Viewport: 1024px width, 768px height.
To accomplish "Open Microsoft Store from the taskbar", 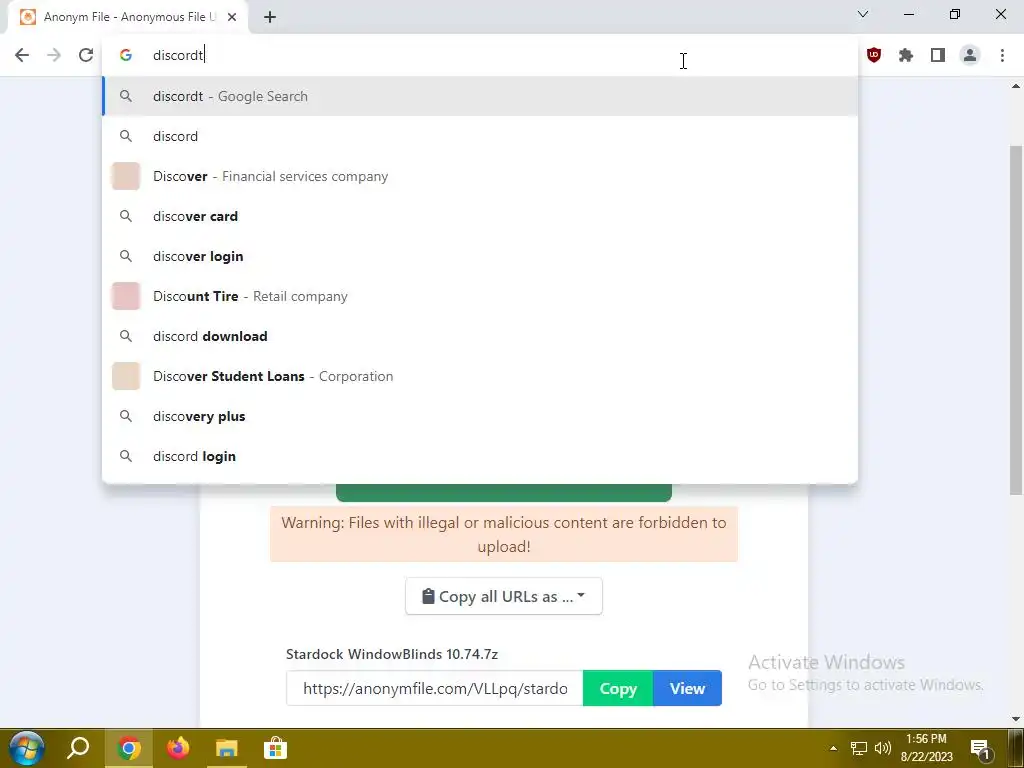I will [276, 748].
